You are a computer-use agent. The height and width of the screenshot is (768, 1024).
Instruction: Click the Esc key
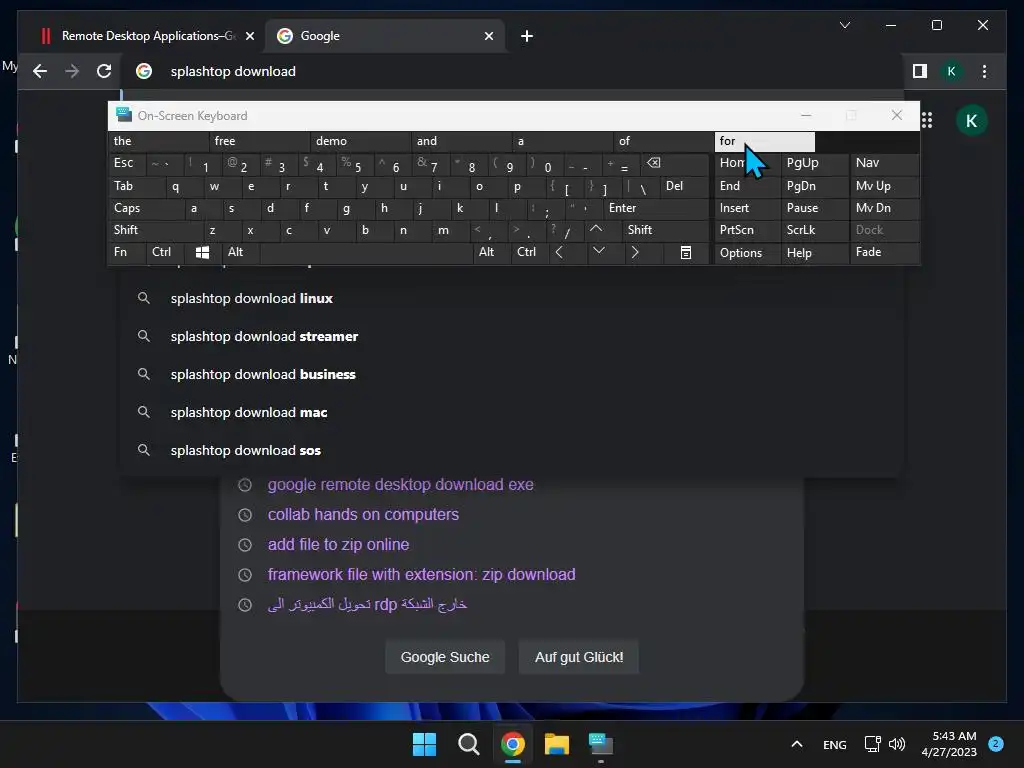coord(126,163)
